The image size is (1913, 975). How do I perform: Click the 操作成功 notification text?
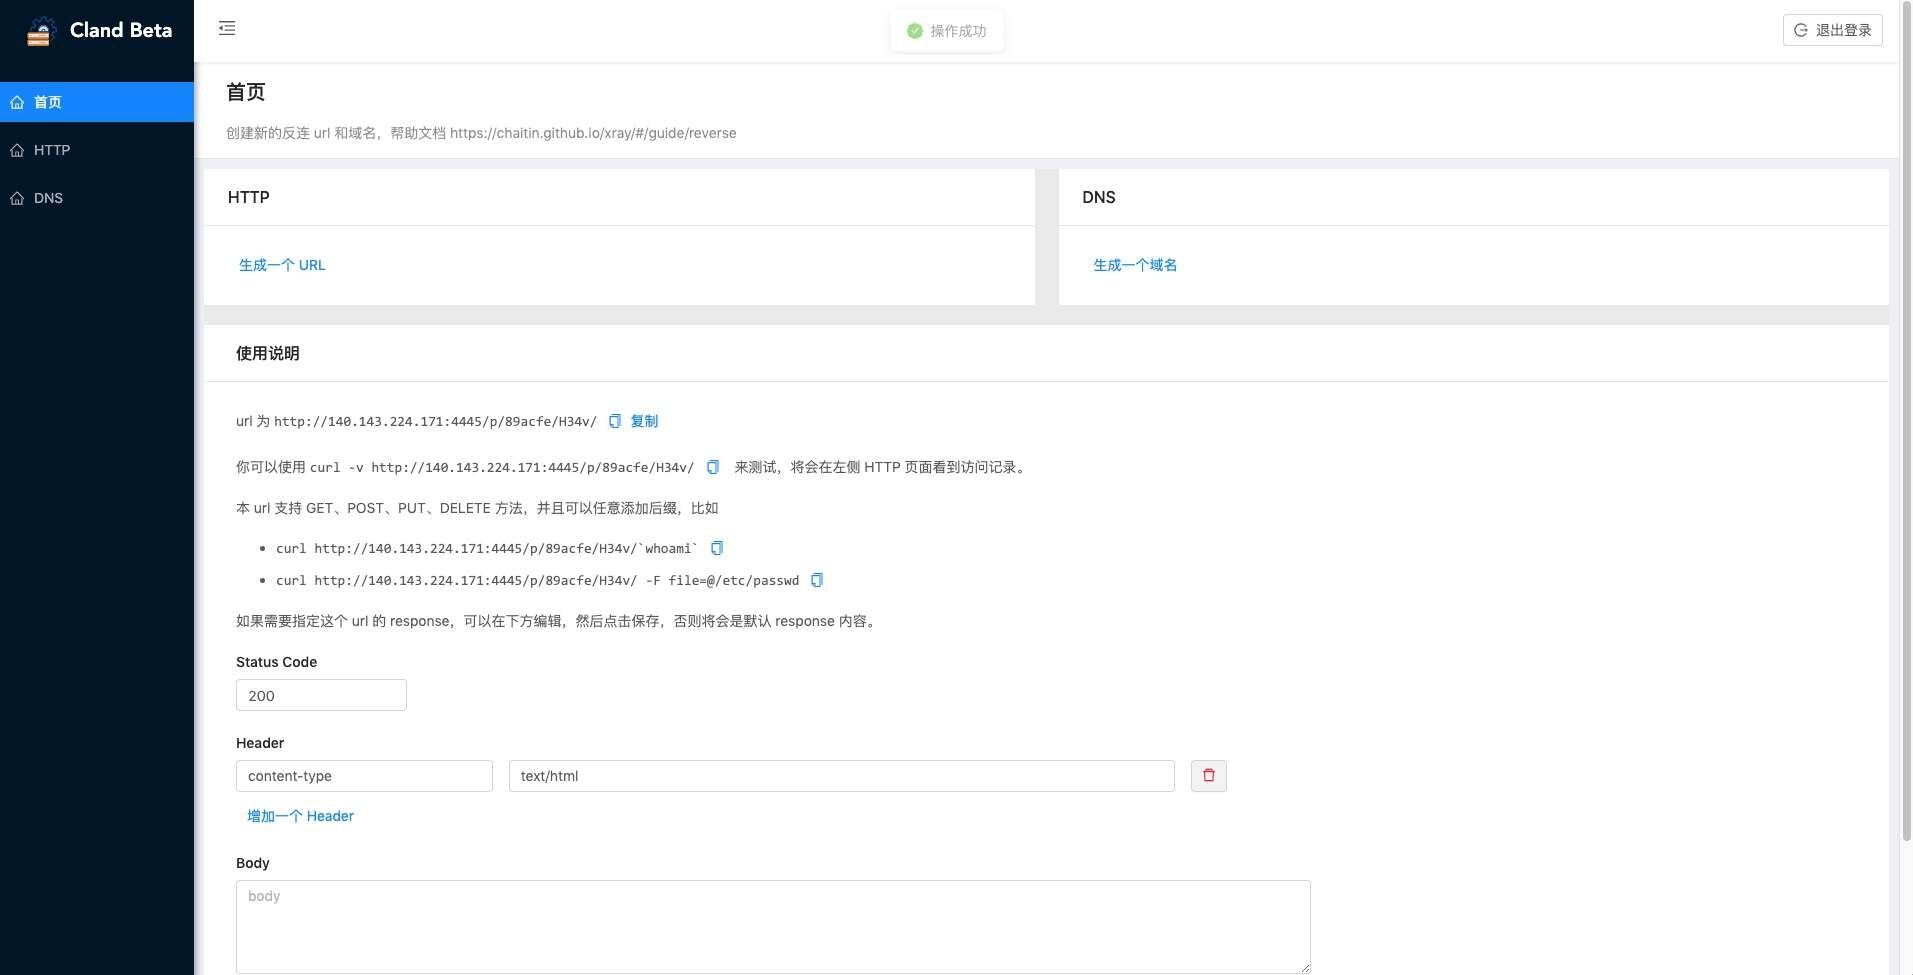coord(958,31)
